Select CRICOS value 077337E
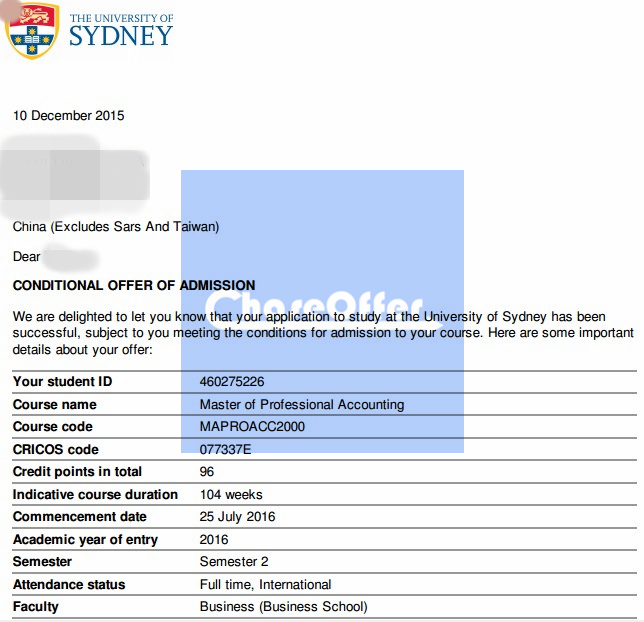Image resolution: width=644 pixels, height=622 pixels. point(225,449)
